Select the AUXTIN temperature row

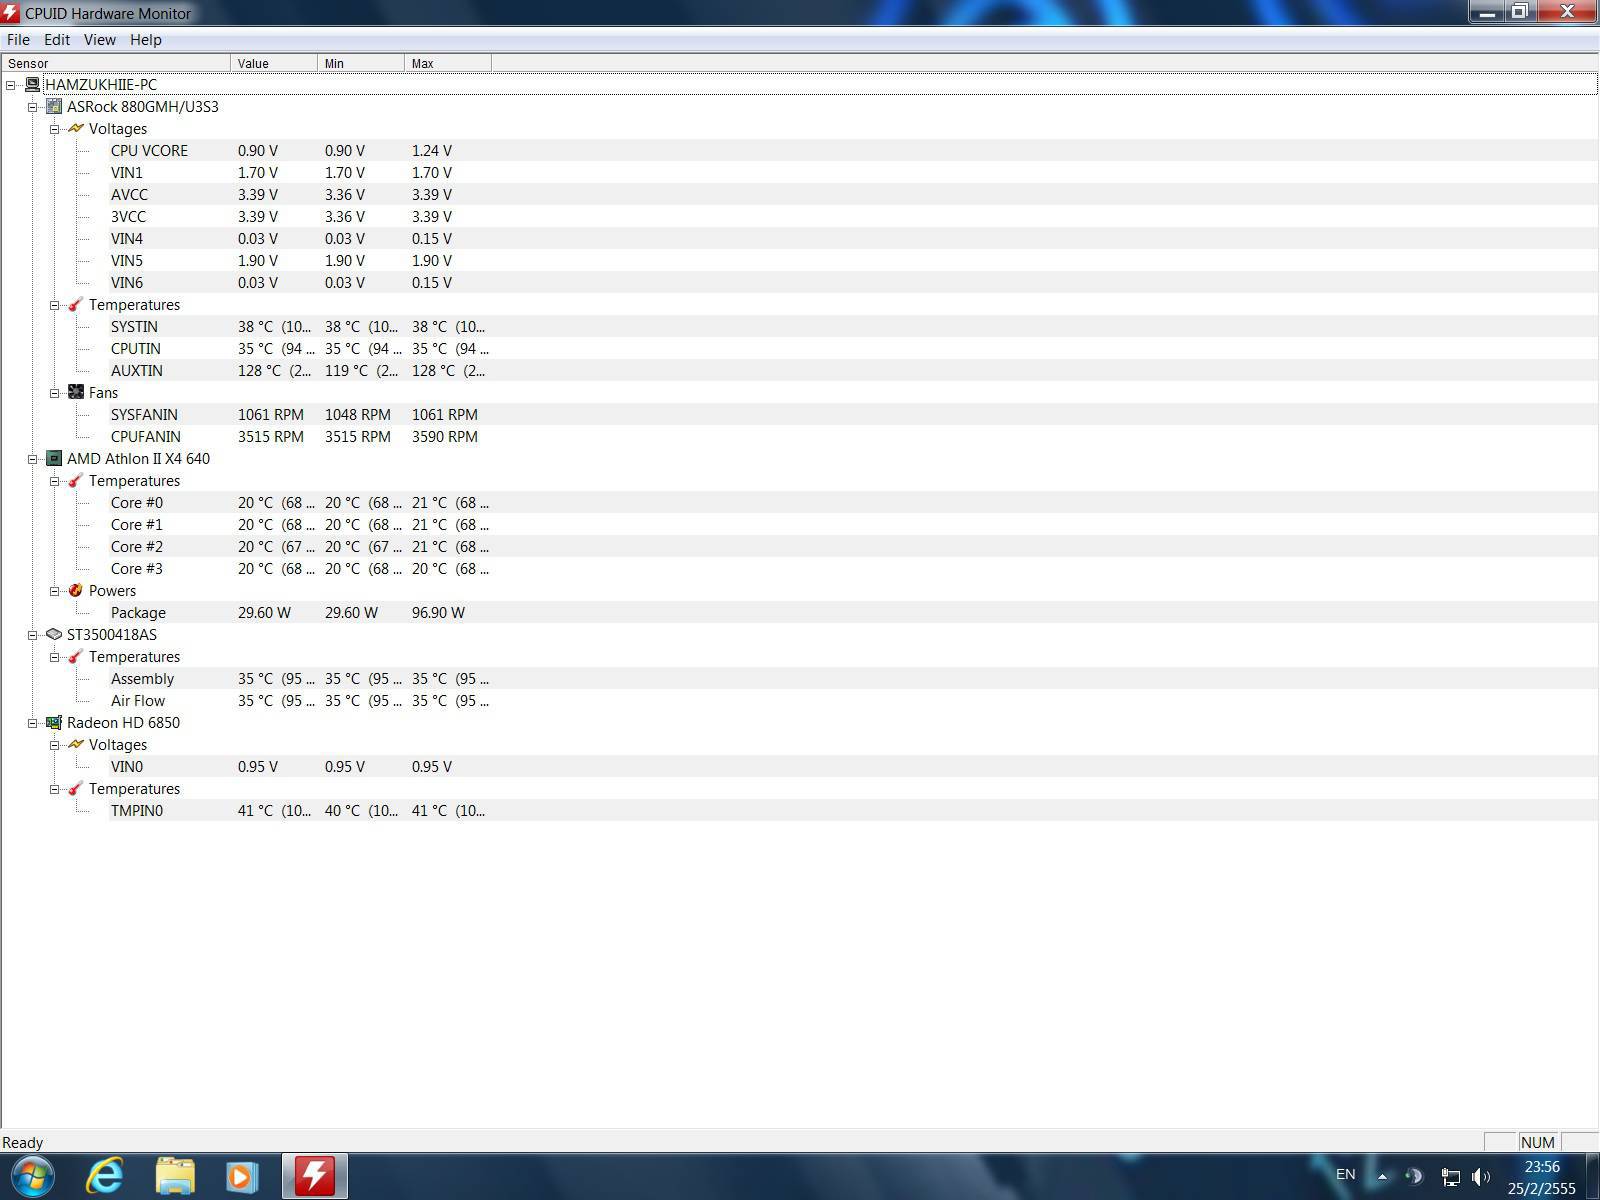[x=799, y=371]
